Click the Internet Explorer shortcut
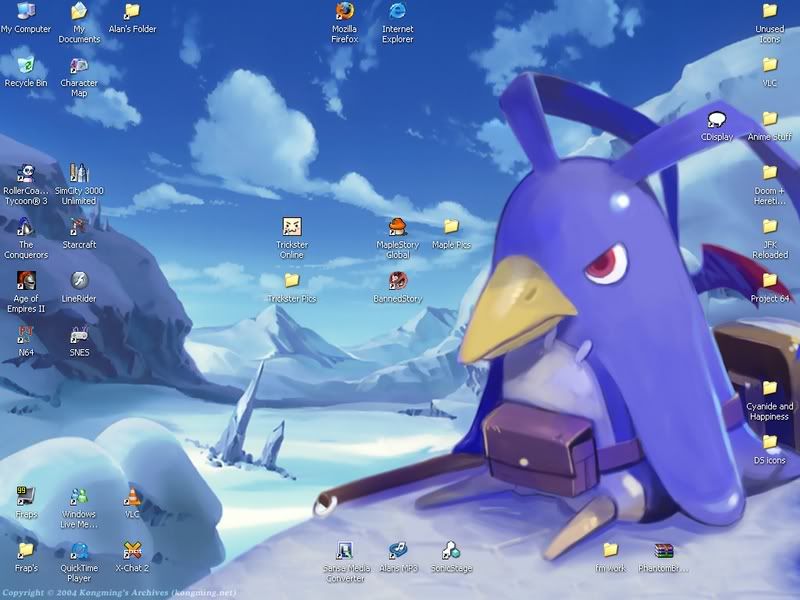Screen dimensions: 800x600 click(397, 22)
